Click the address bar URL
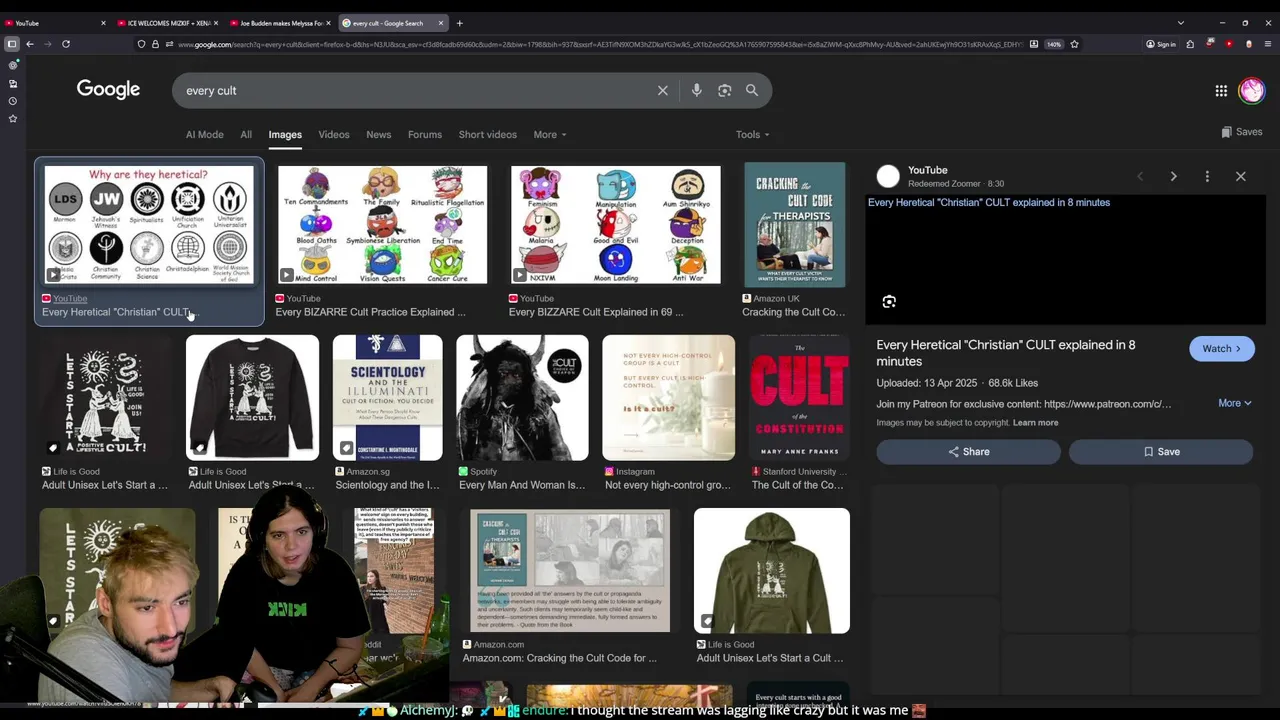This screenshot has width=1280, height=720. point(600,44)
